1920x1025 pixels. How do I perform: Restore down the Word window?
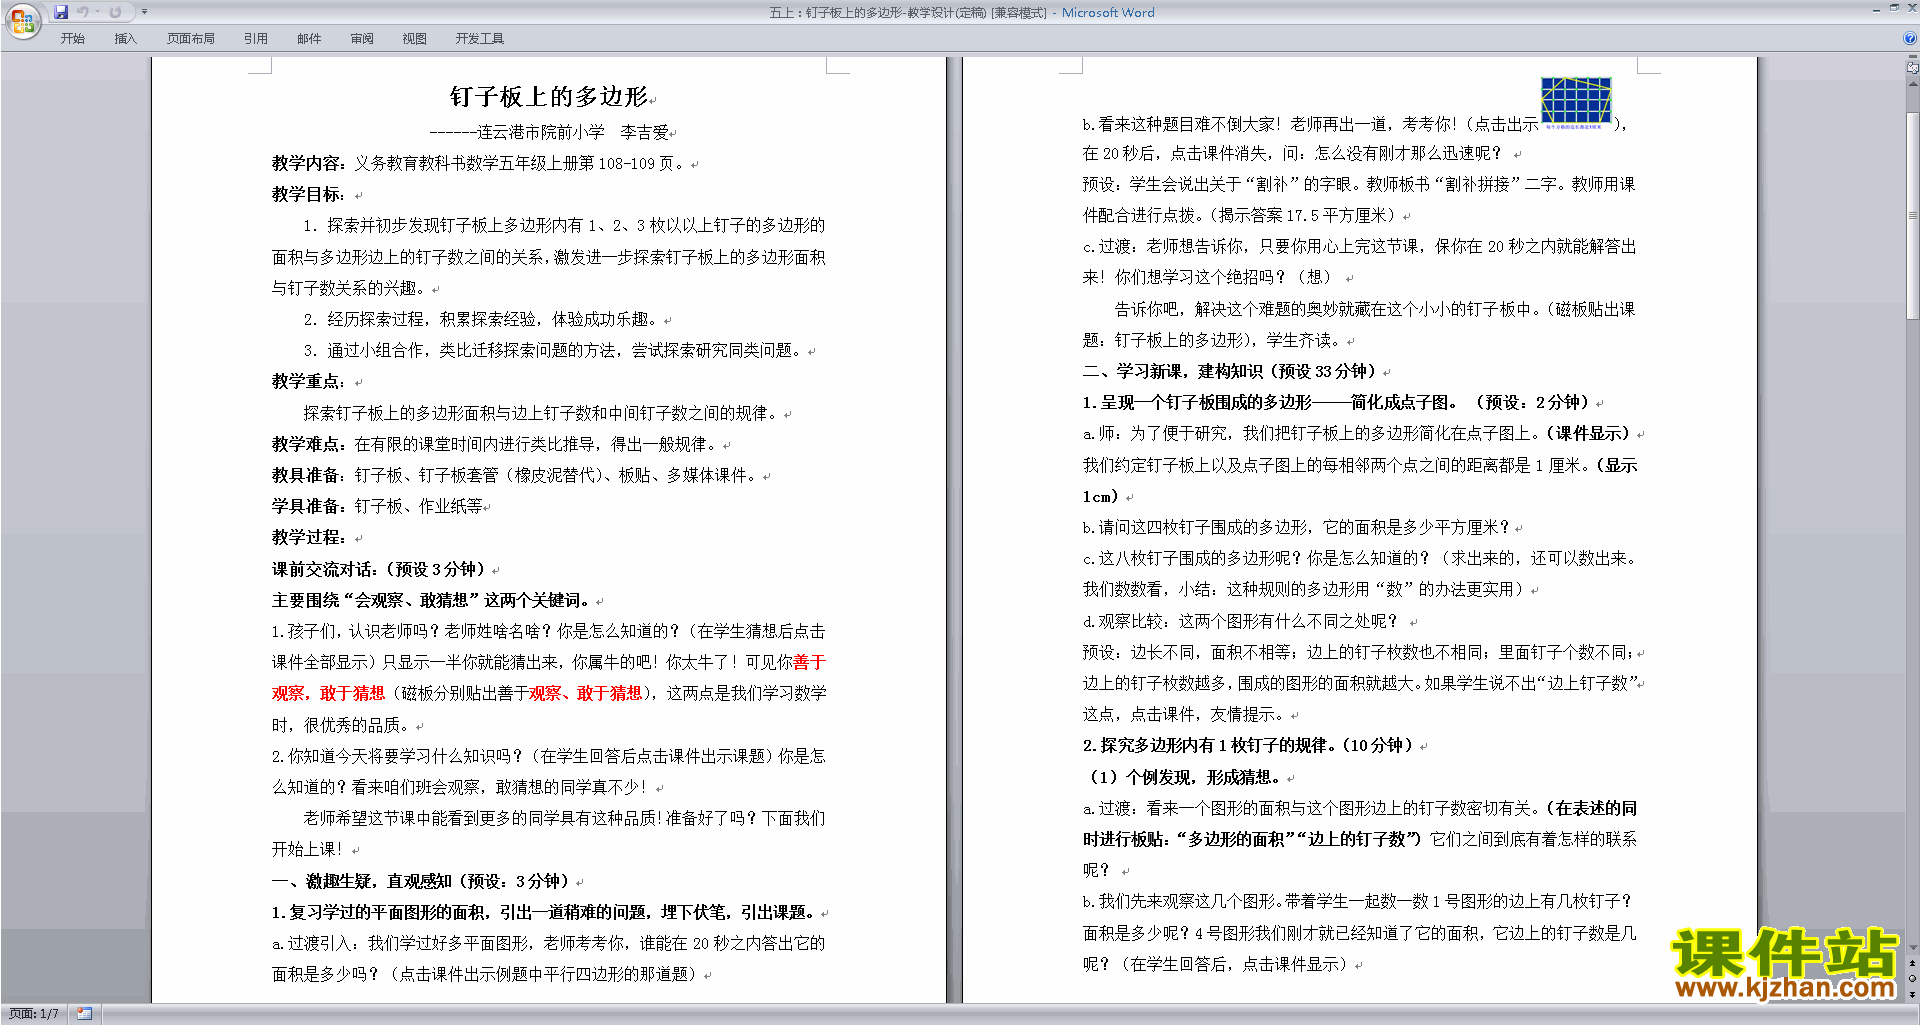point(1894,8)
